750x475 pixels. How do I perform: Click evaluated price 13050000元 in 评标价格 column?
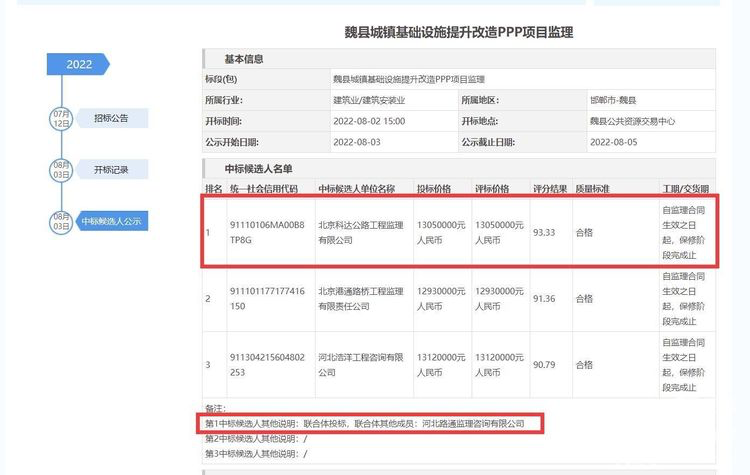pos(499,232)
